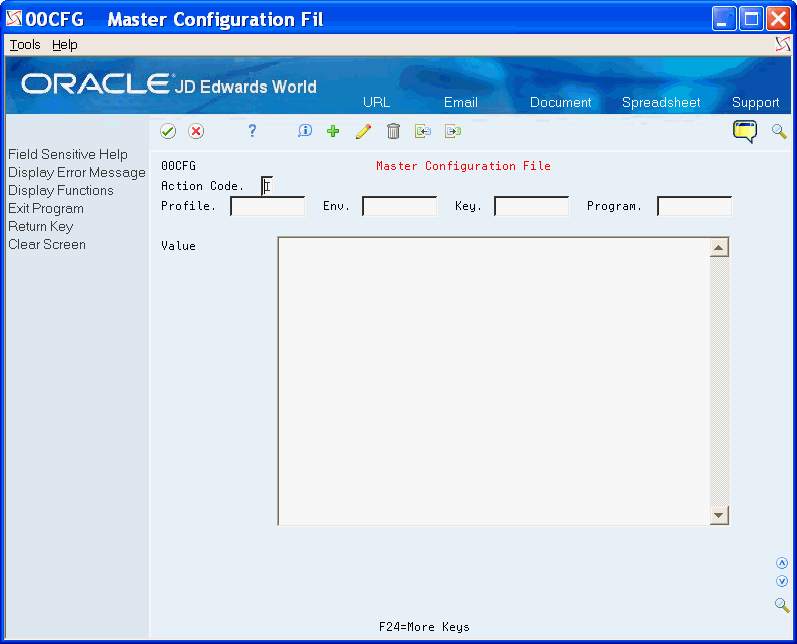Click the Inquire info icon in toolbar
Screen dimensions: 797x644
(304, 131)
